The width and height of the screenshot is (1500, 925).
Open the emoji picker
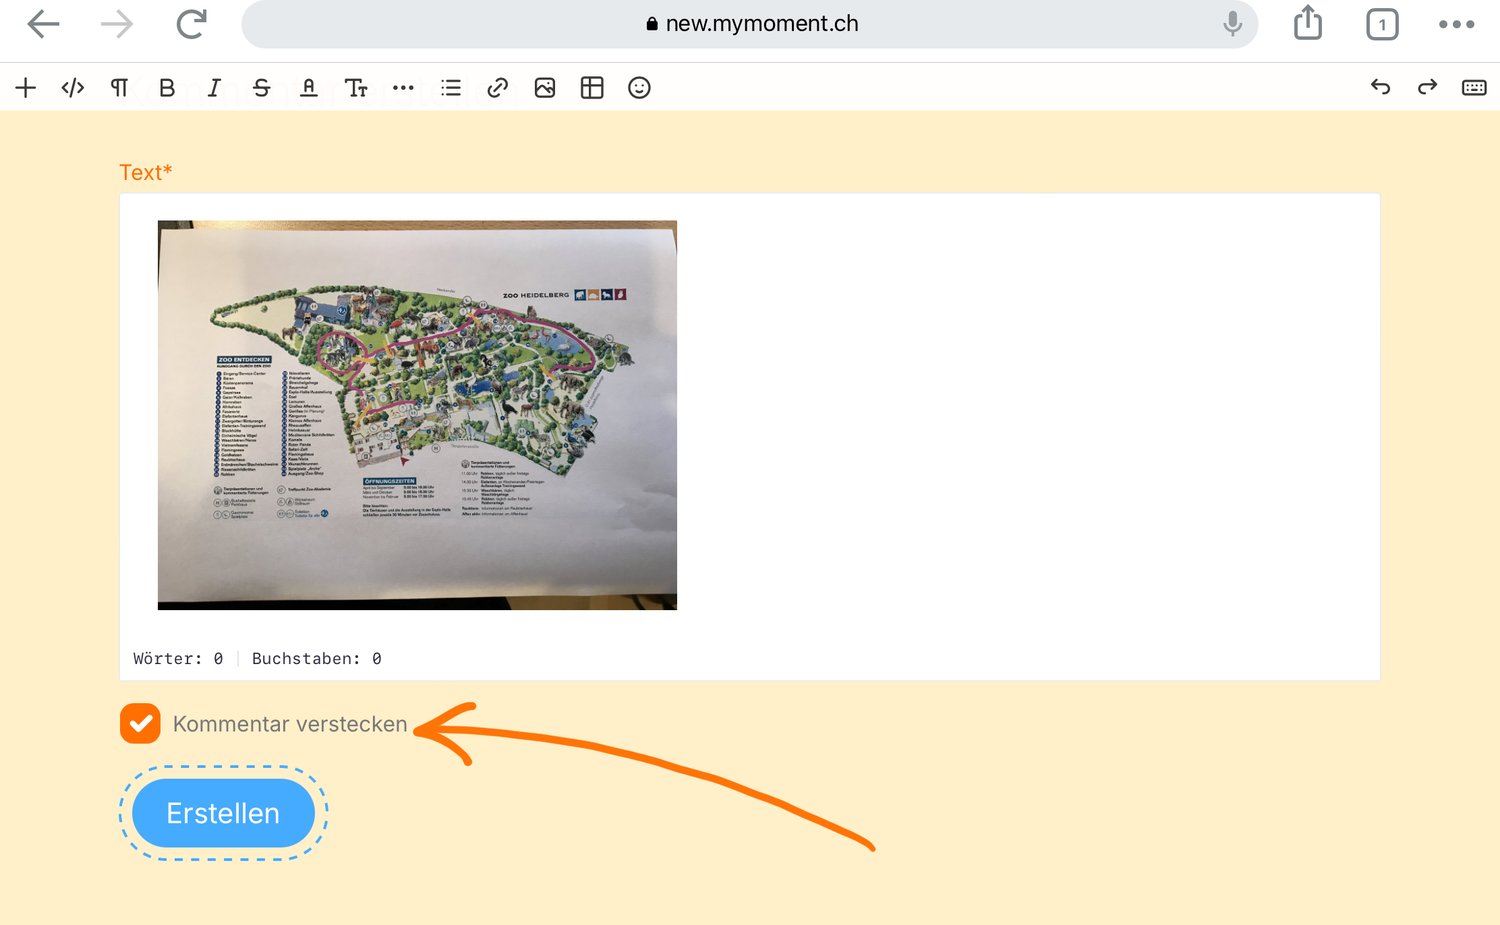639,88
